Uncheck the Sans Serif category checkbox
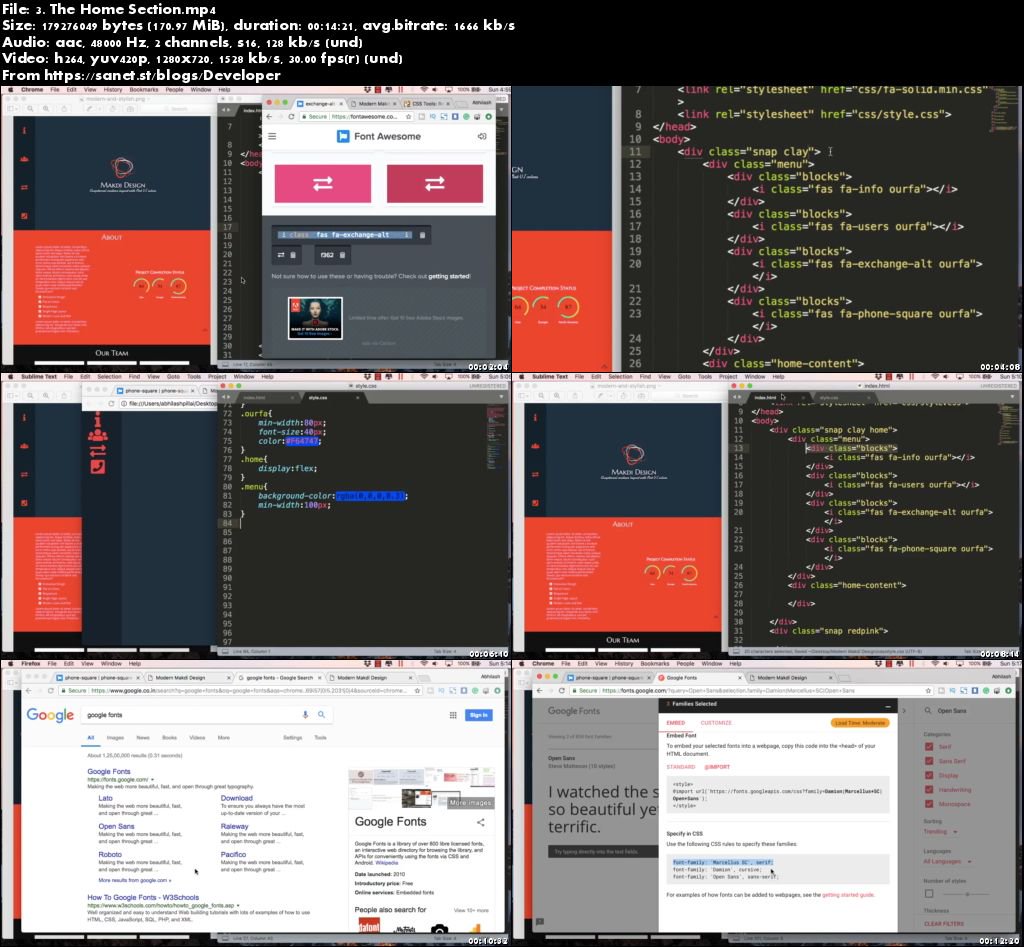Screen dimensions: 1024x947 coord(929,761)
